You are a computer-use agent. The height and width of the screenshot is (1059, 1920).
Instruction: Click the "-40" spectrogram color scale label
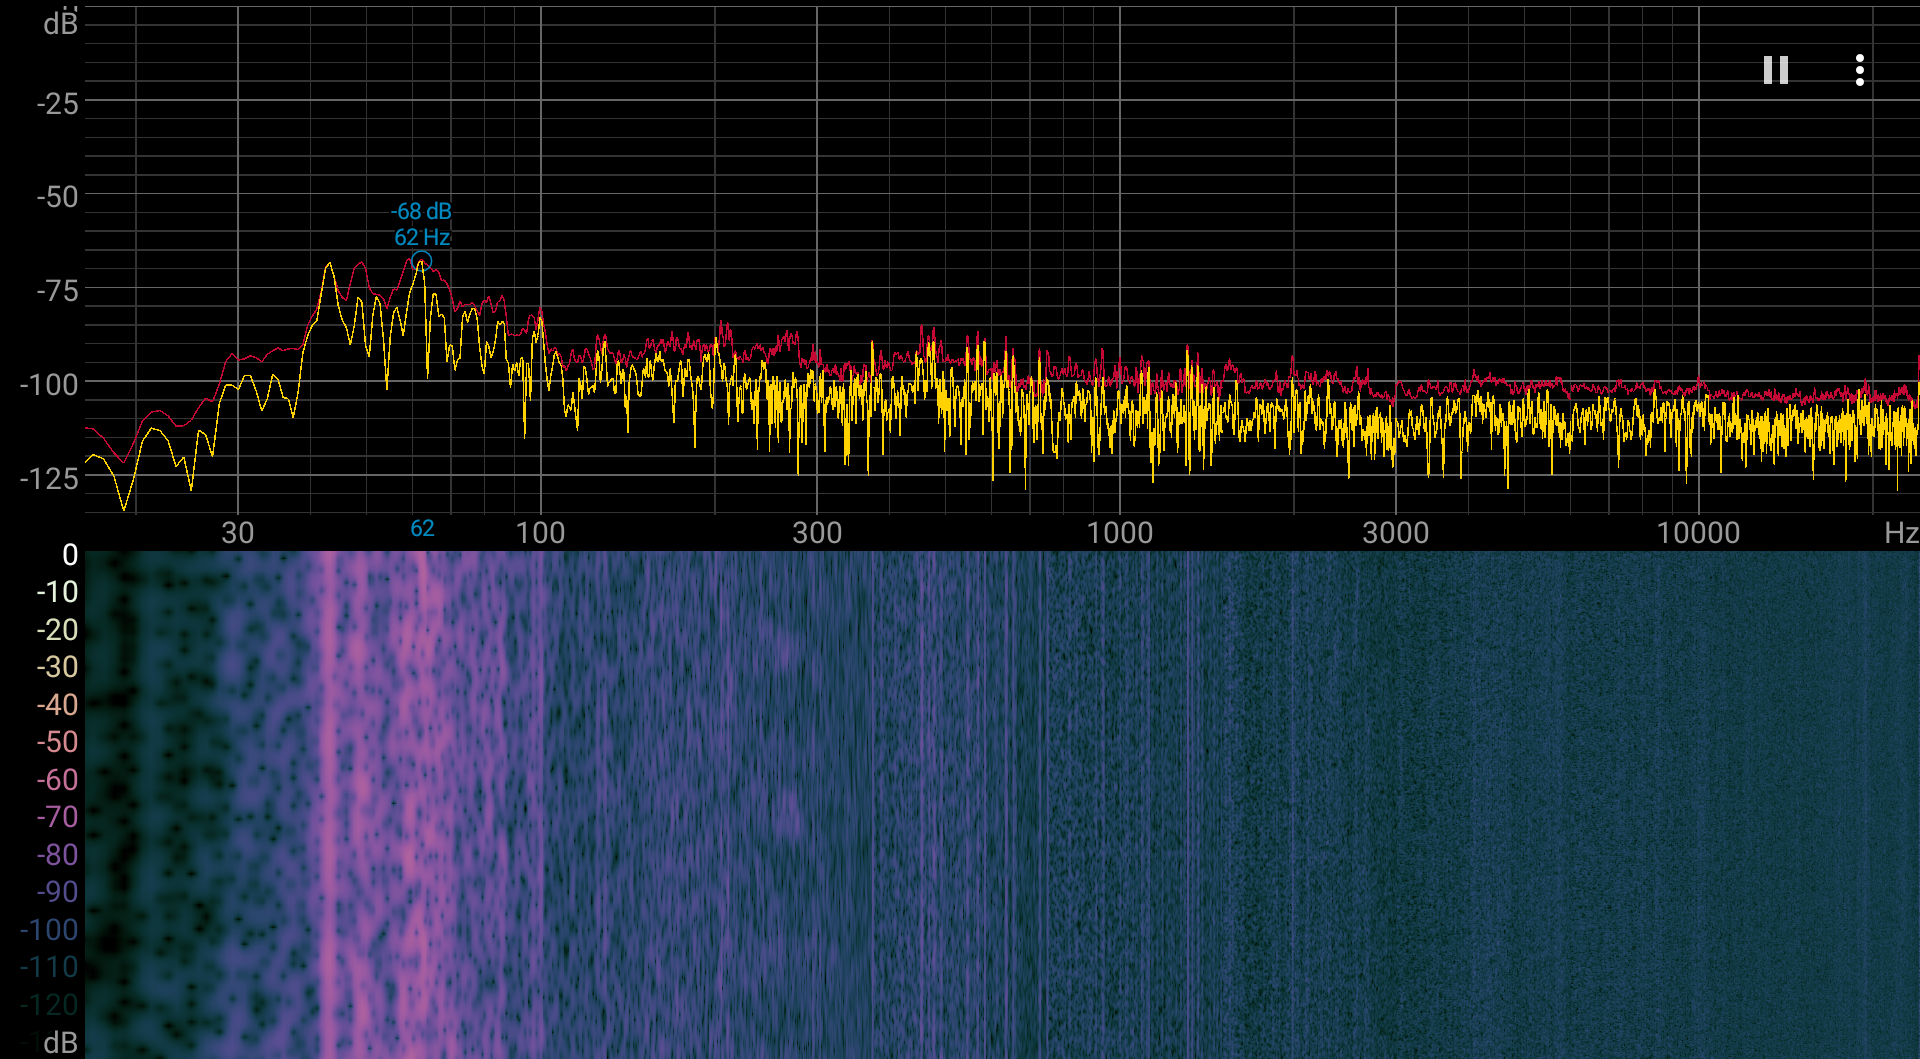coord(57,705)
